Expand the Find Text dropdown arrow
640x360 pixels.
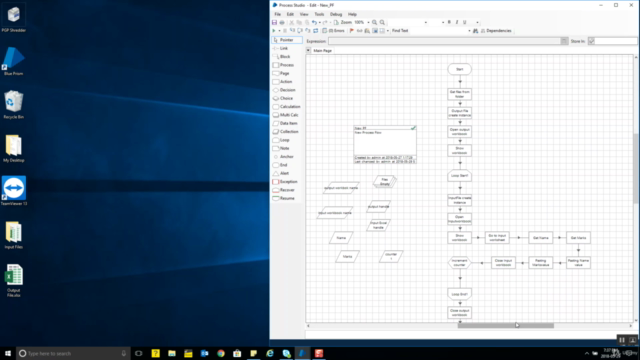tap(469, 31)
